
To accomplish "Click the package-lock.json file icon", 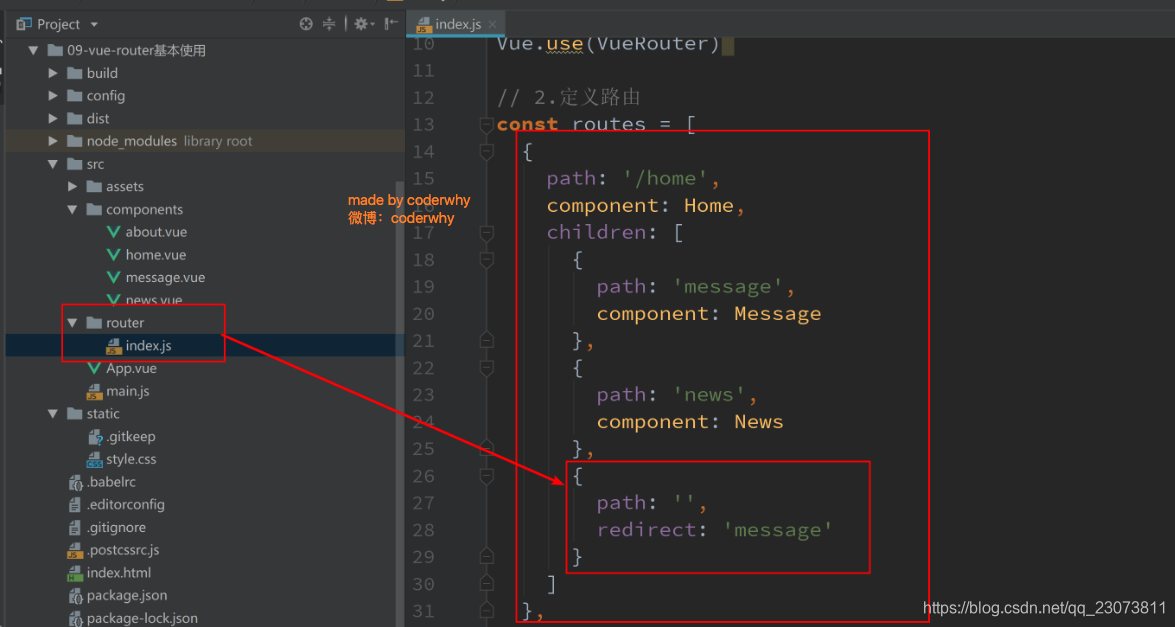I will click(x=75, y=619).
